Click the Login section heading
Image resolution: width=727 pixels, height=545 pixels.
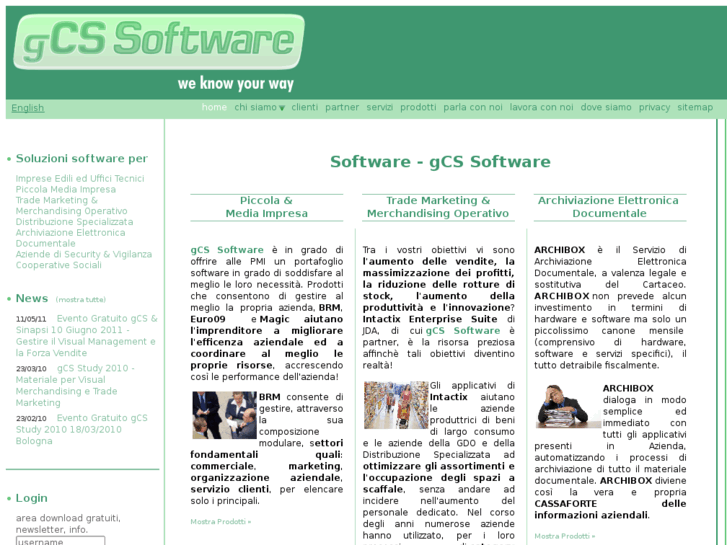tap(32, 498)
